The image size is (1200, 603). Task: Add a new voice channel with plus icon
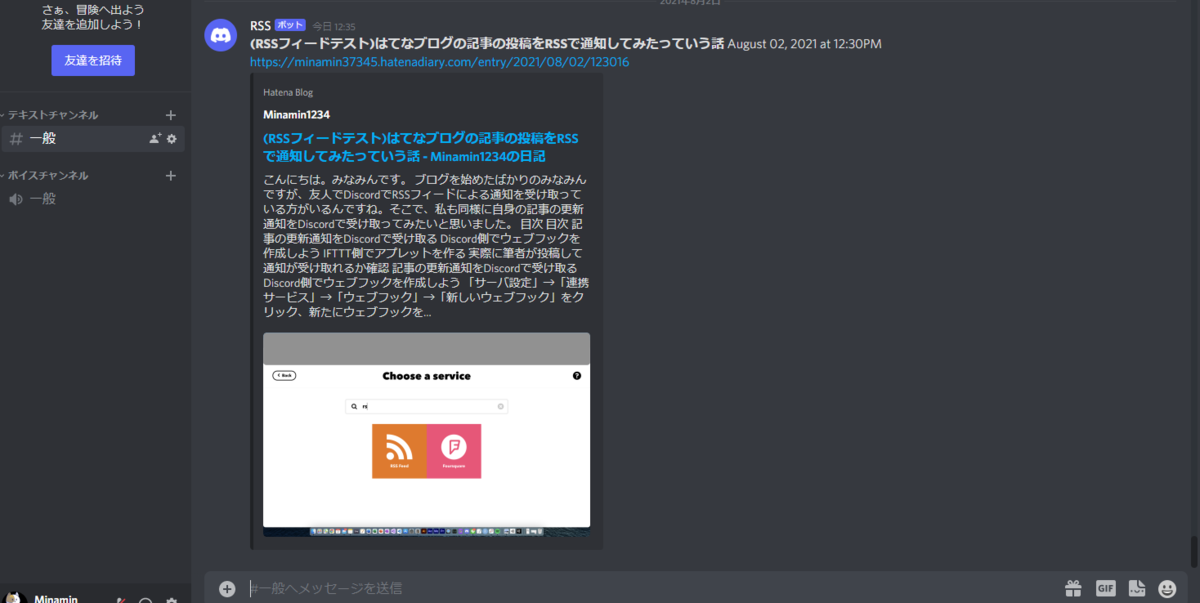[x=170, y=175]
